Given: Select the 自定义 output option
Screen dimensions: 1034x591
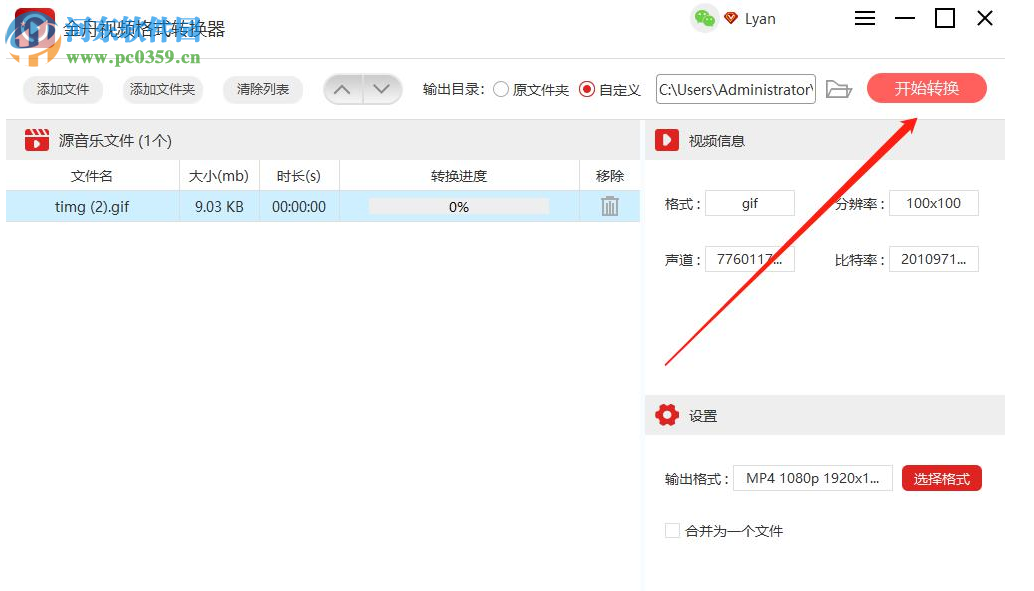Looking at the screenshot, I should pyautogui.click(x=589, y=89).
